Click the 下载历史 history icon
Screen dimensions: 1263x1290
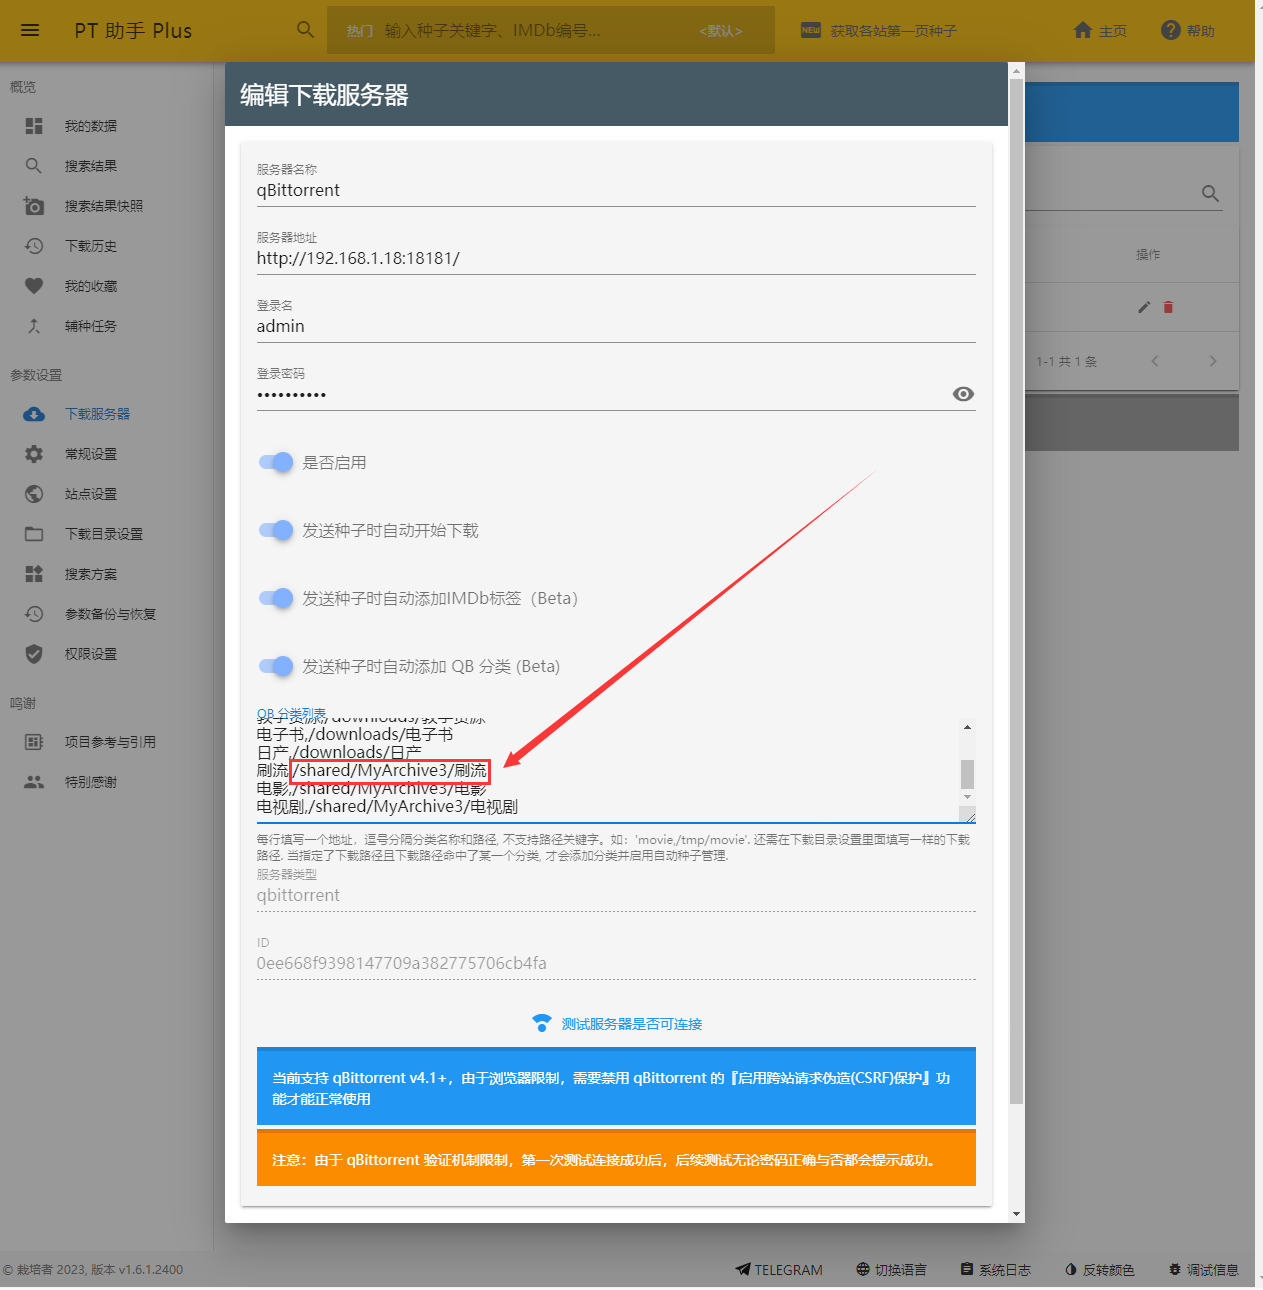34,246
